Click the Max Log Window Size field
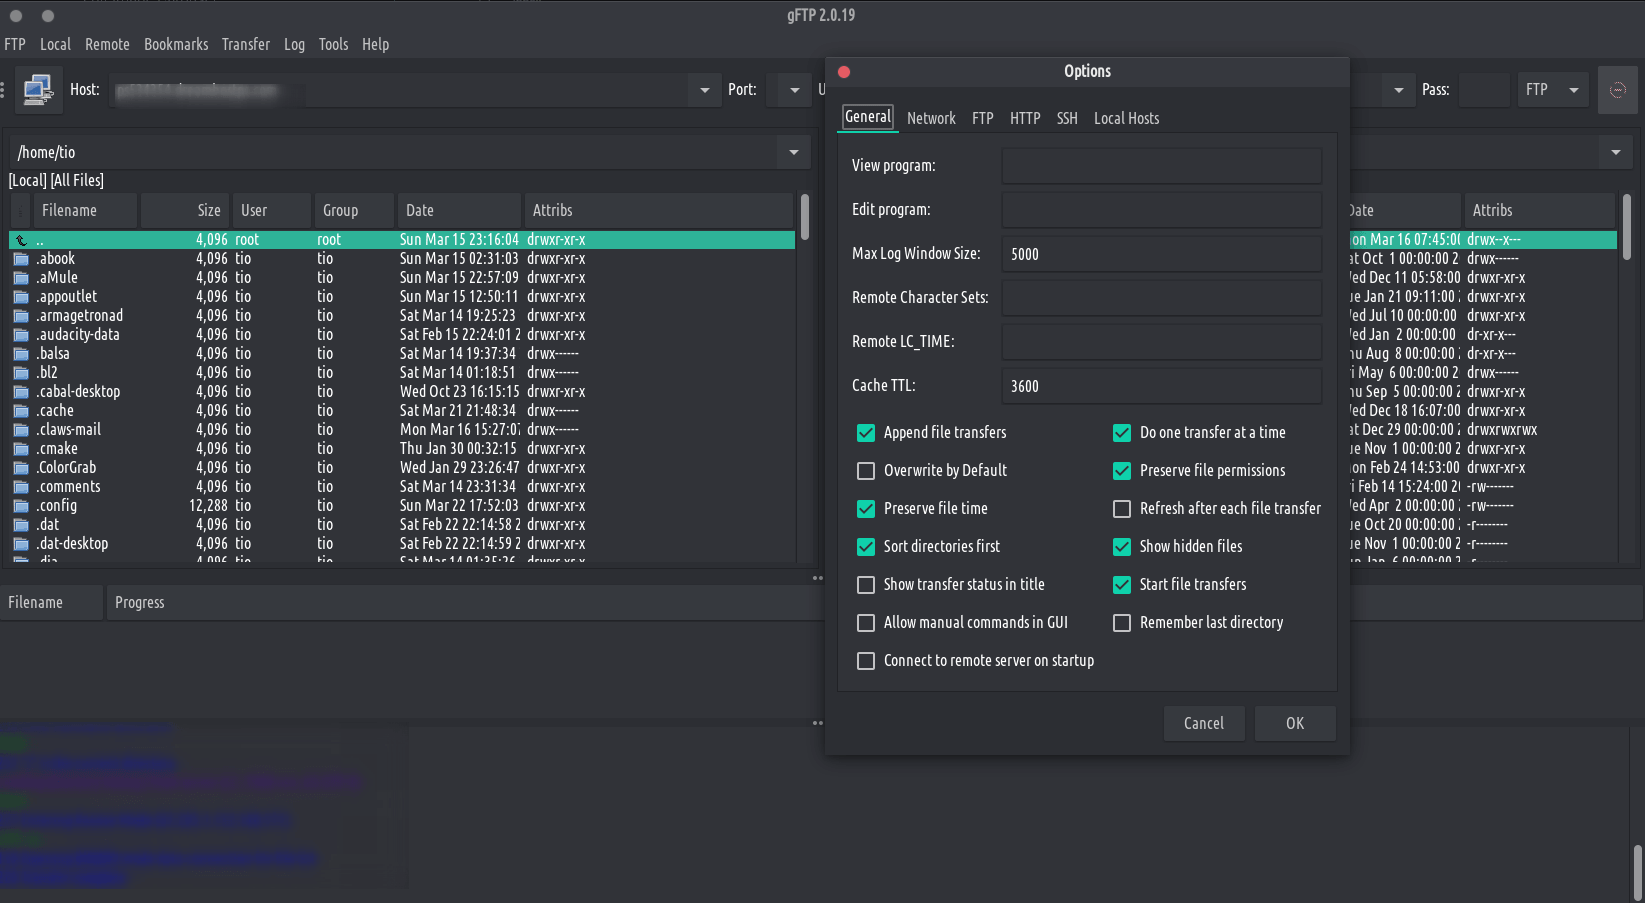 coord(1162,254)
